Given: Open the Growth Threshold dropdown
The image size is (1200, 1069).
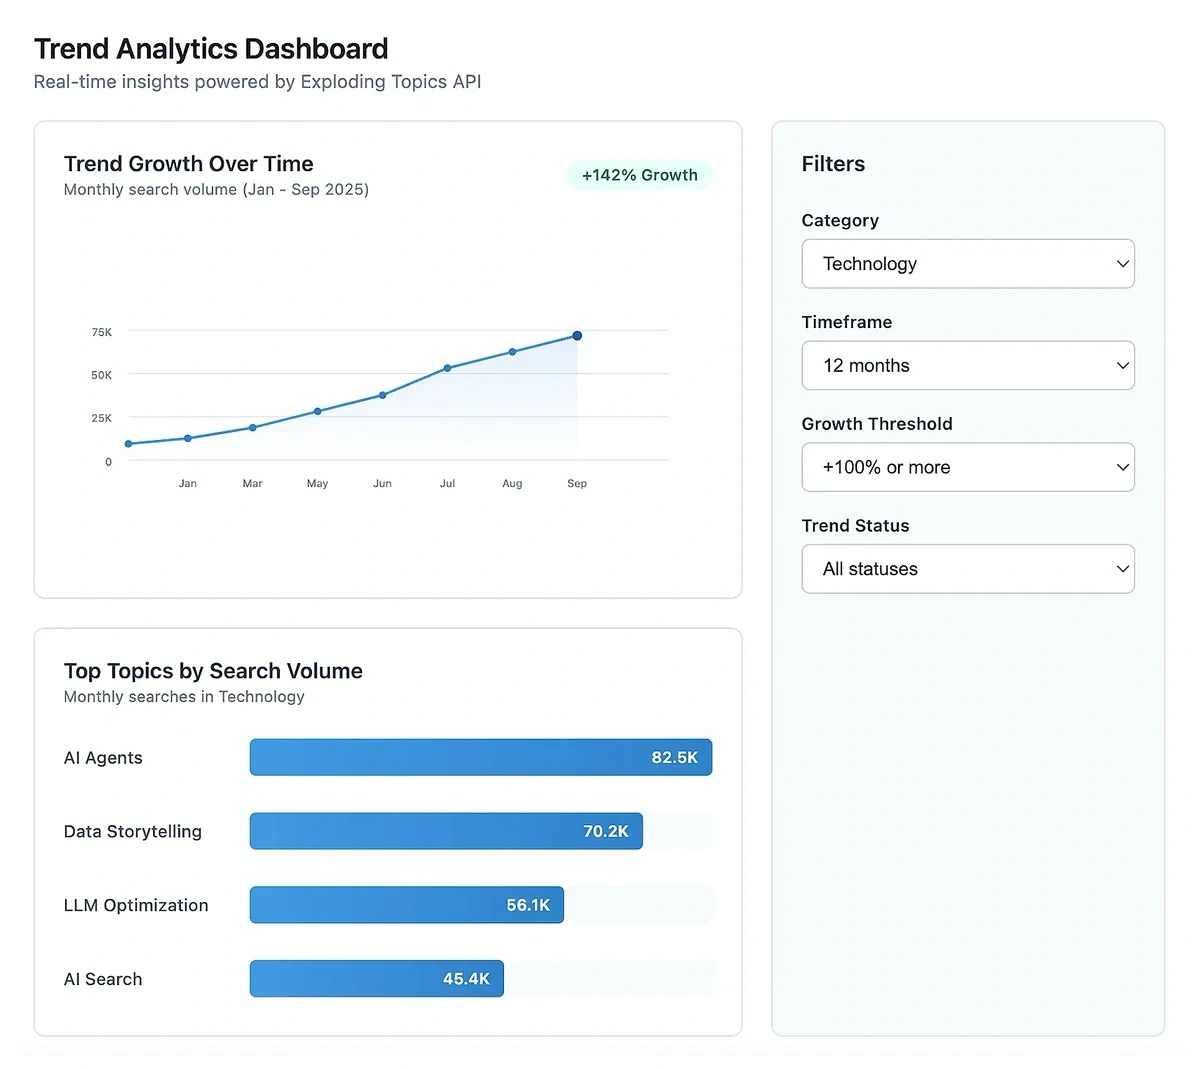Looking at the screenshot, I should point(967,467).
